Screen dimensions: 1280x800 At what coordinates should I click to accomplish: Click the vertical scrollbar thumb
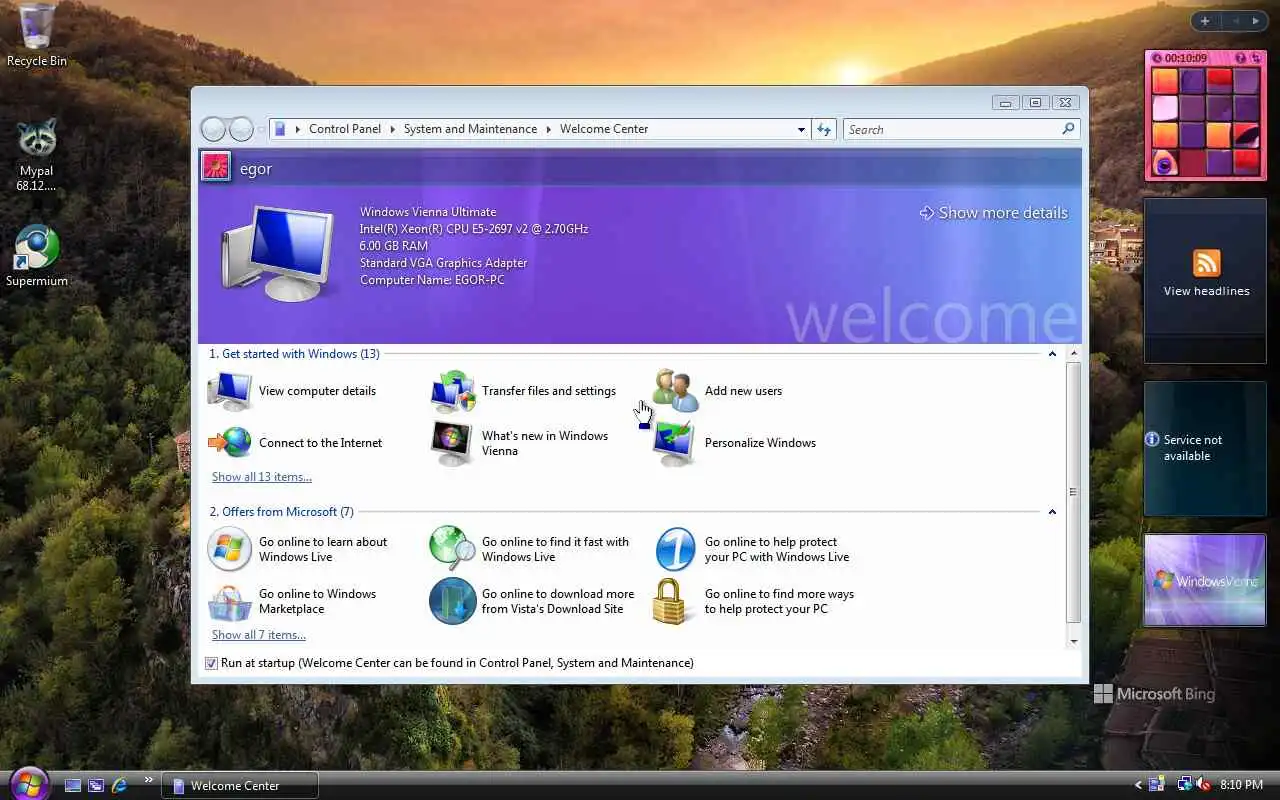point(1074,492)
